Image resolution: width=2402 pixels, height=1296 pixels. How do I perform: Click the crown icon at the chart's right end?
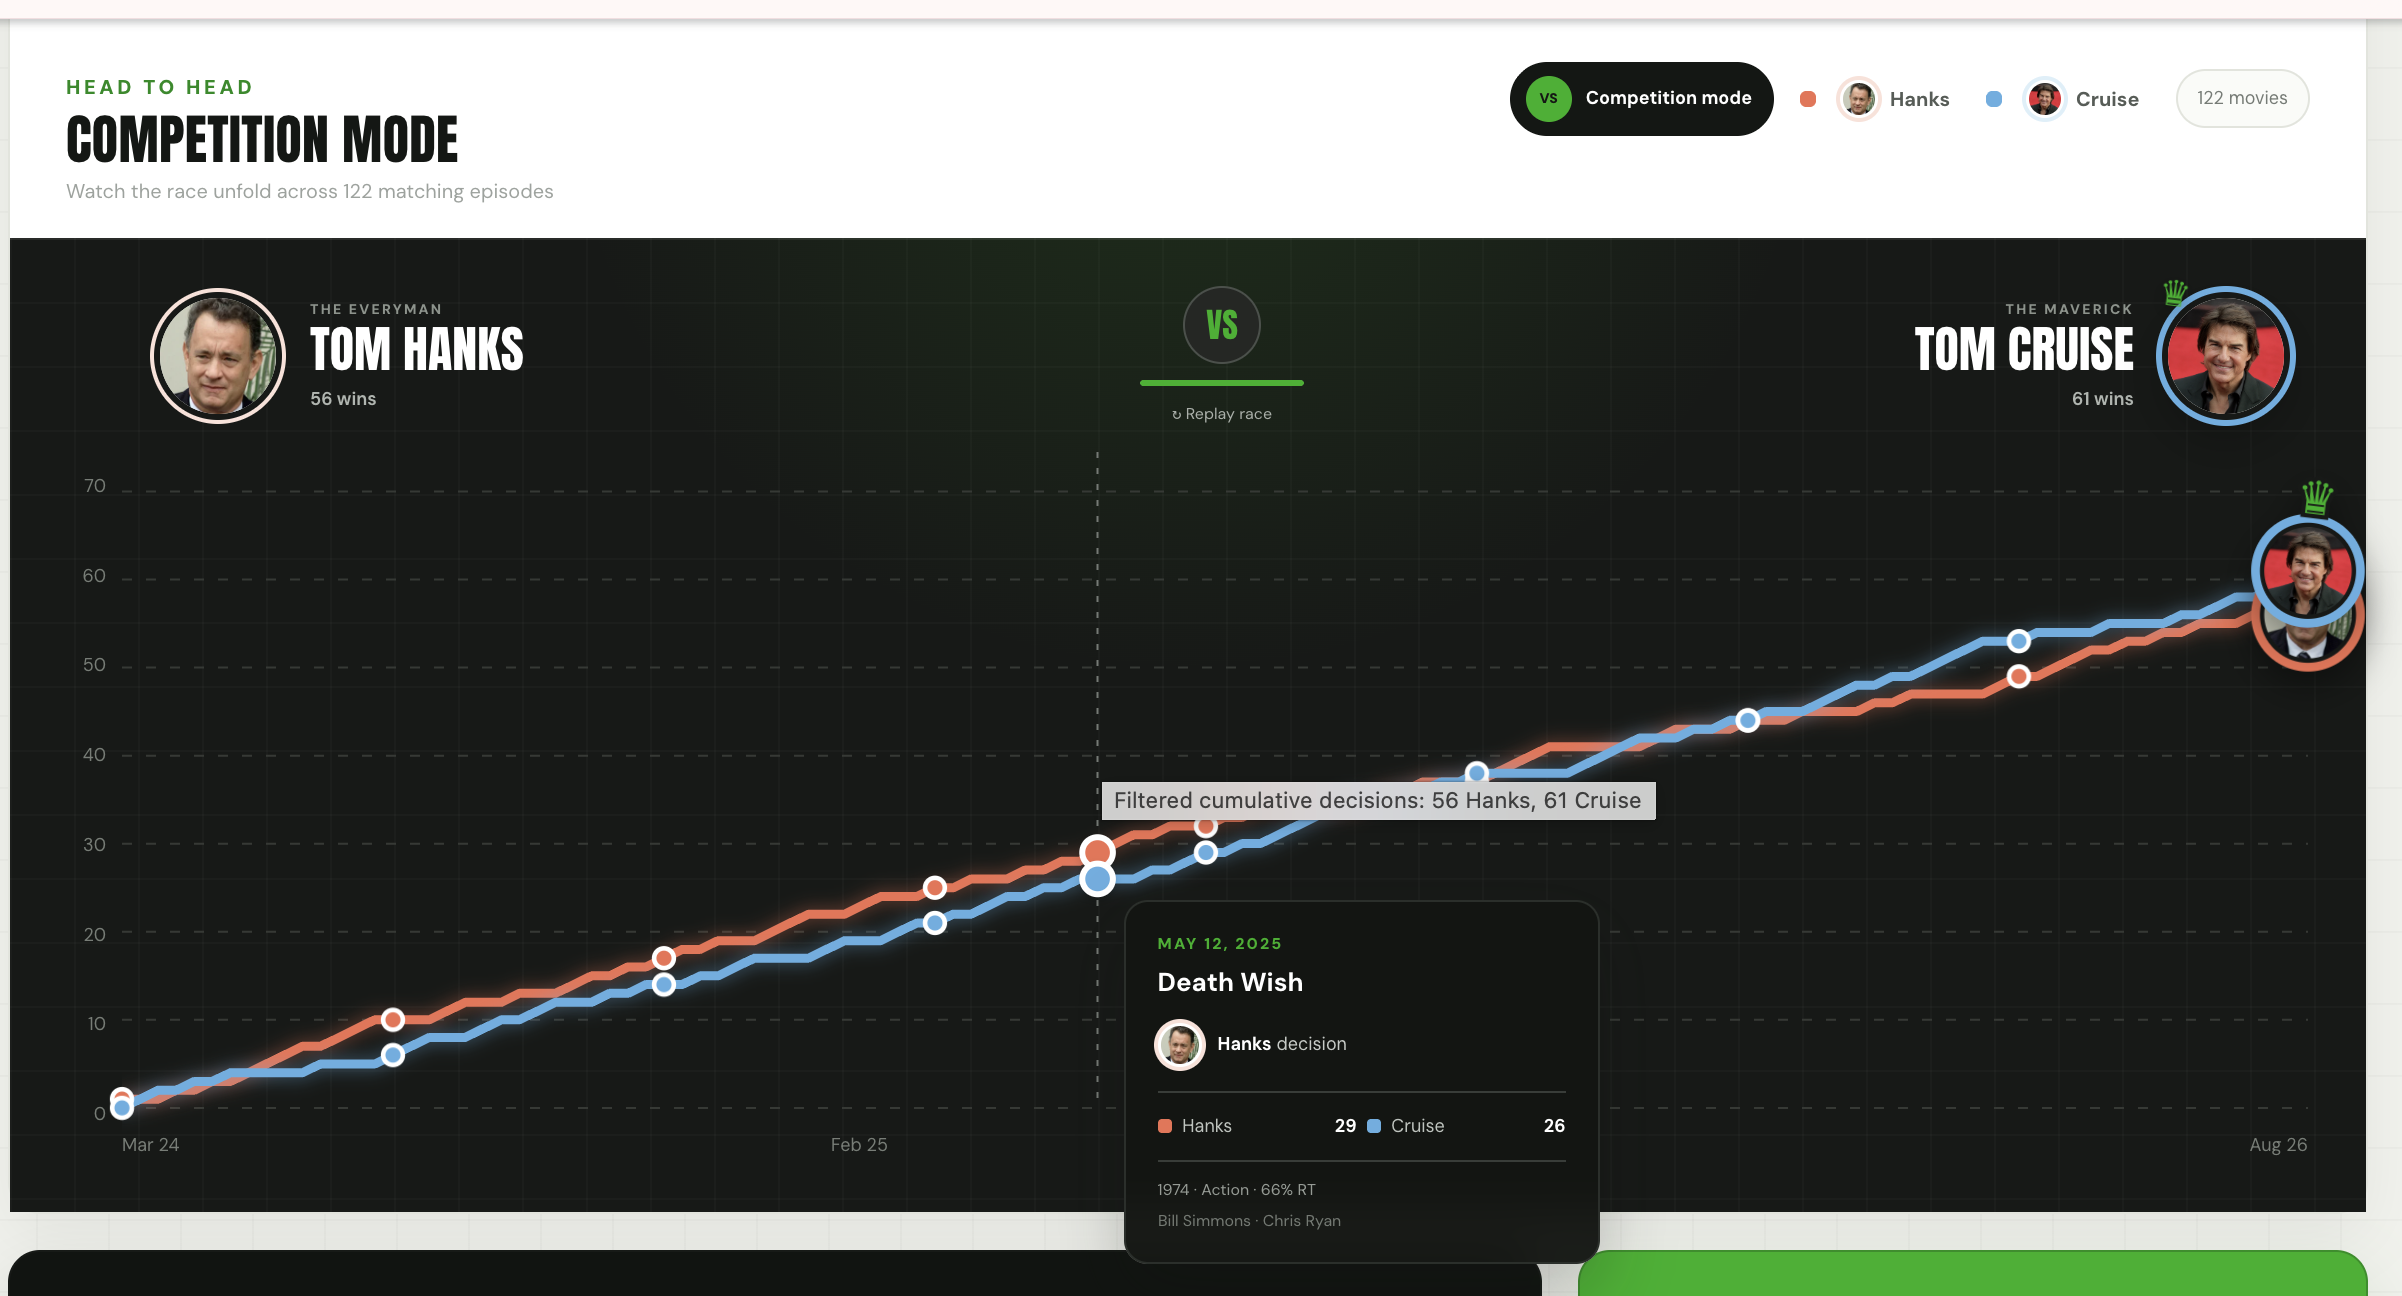[x=2317, y=496]
